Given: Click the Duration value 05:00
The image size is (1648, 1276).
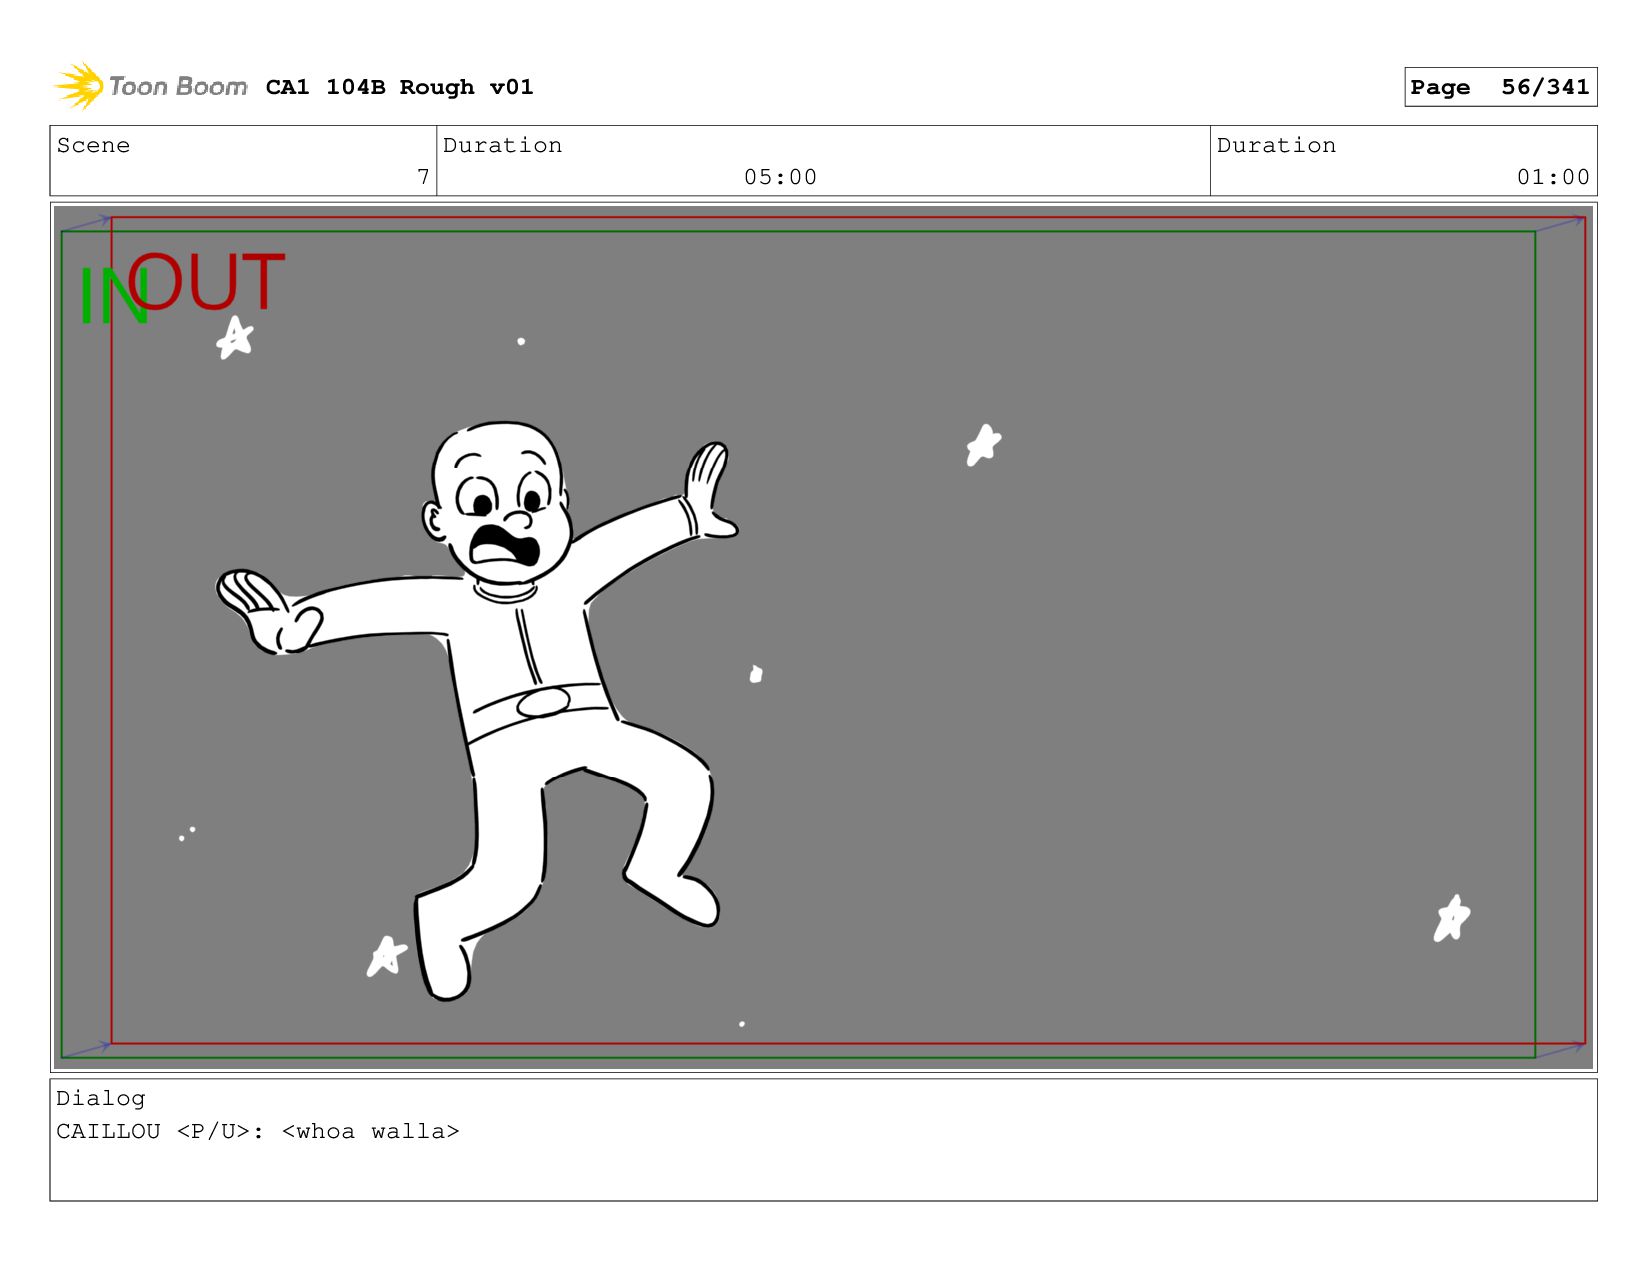Looking at the screenshot, I should [x=780, y=177].
